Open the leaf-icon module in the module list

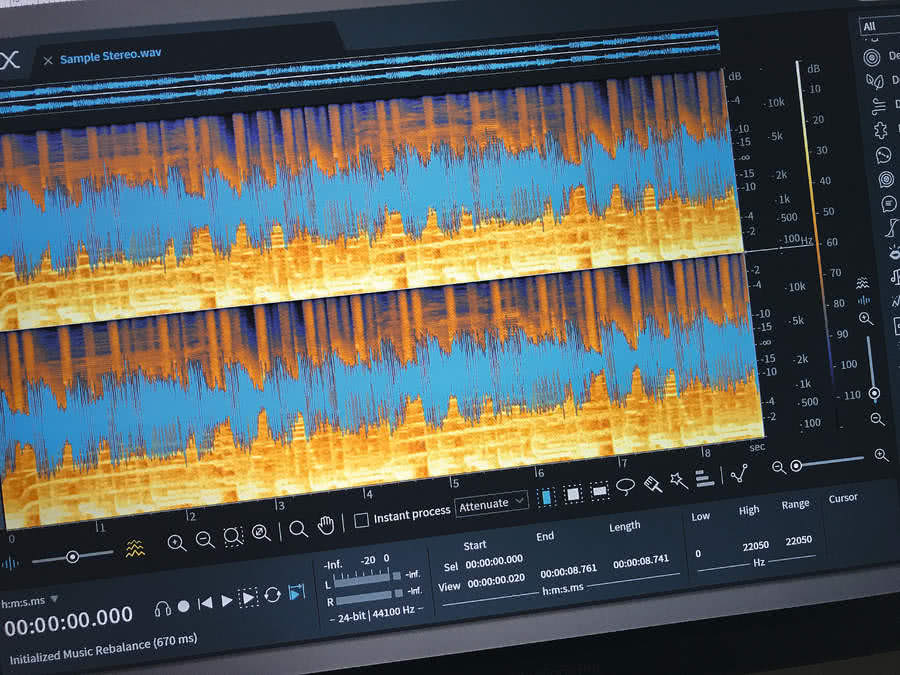(x=874, y=80)
